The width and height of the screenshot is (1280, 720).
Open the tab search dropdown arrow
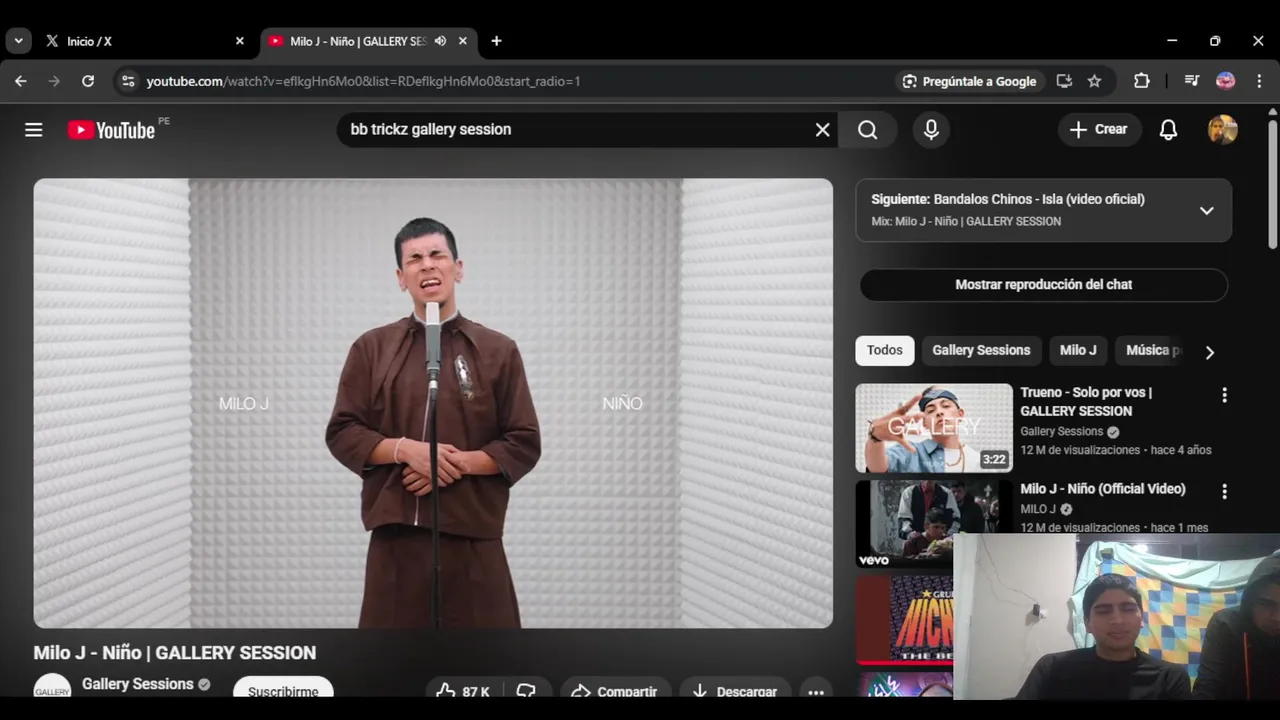click(x=18, y=41)
